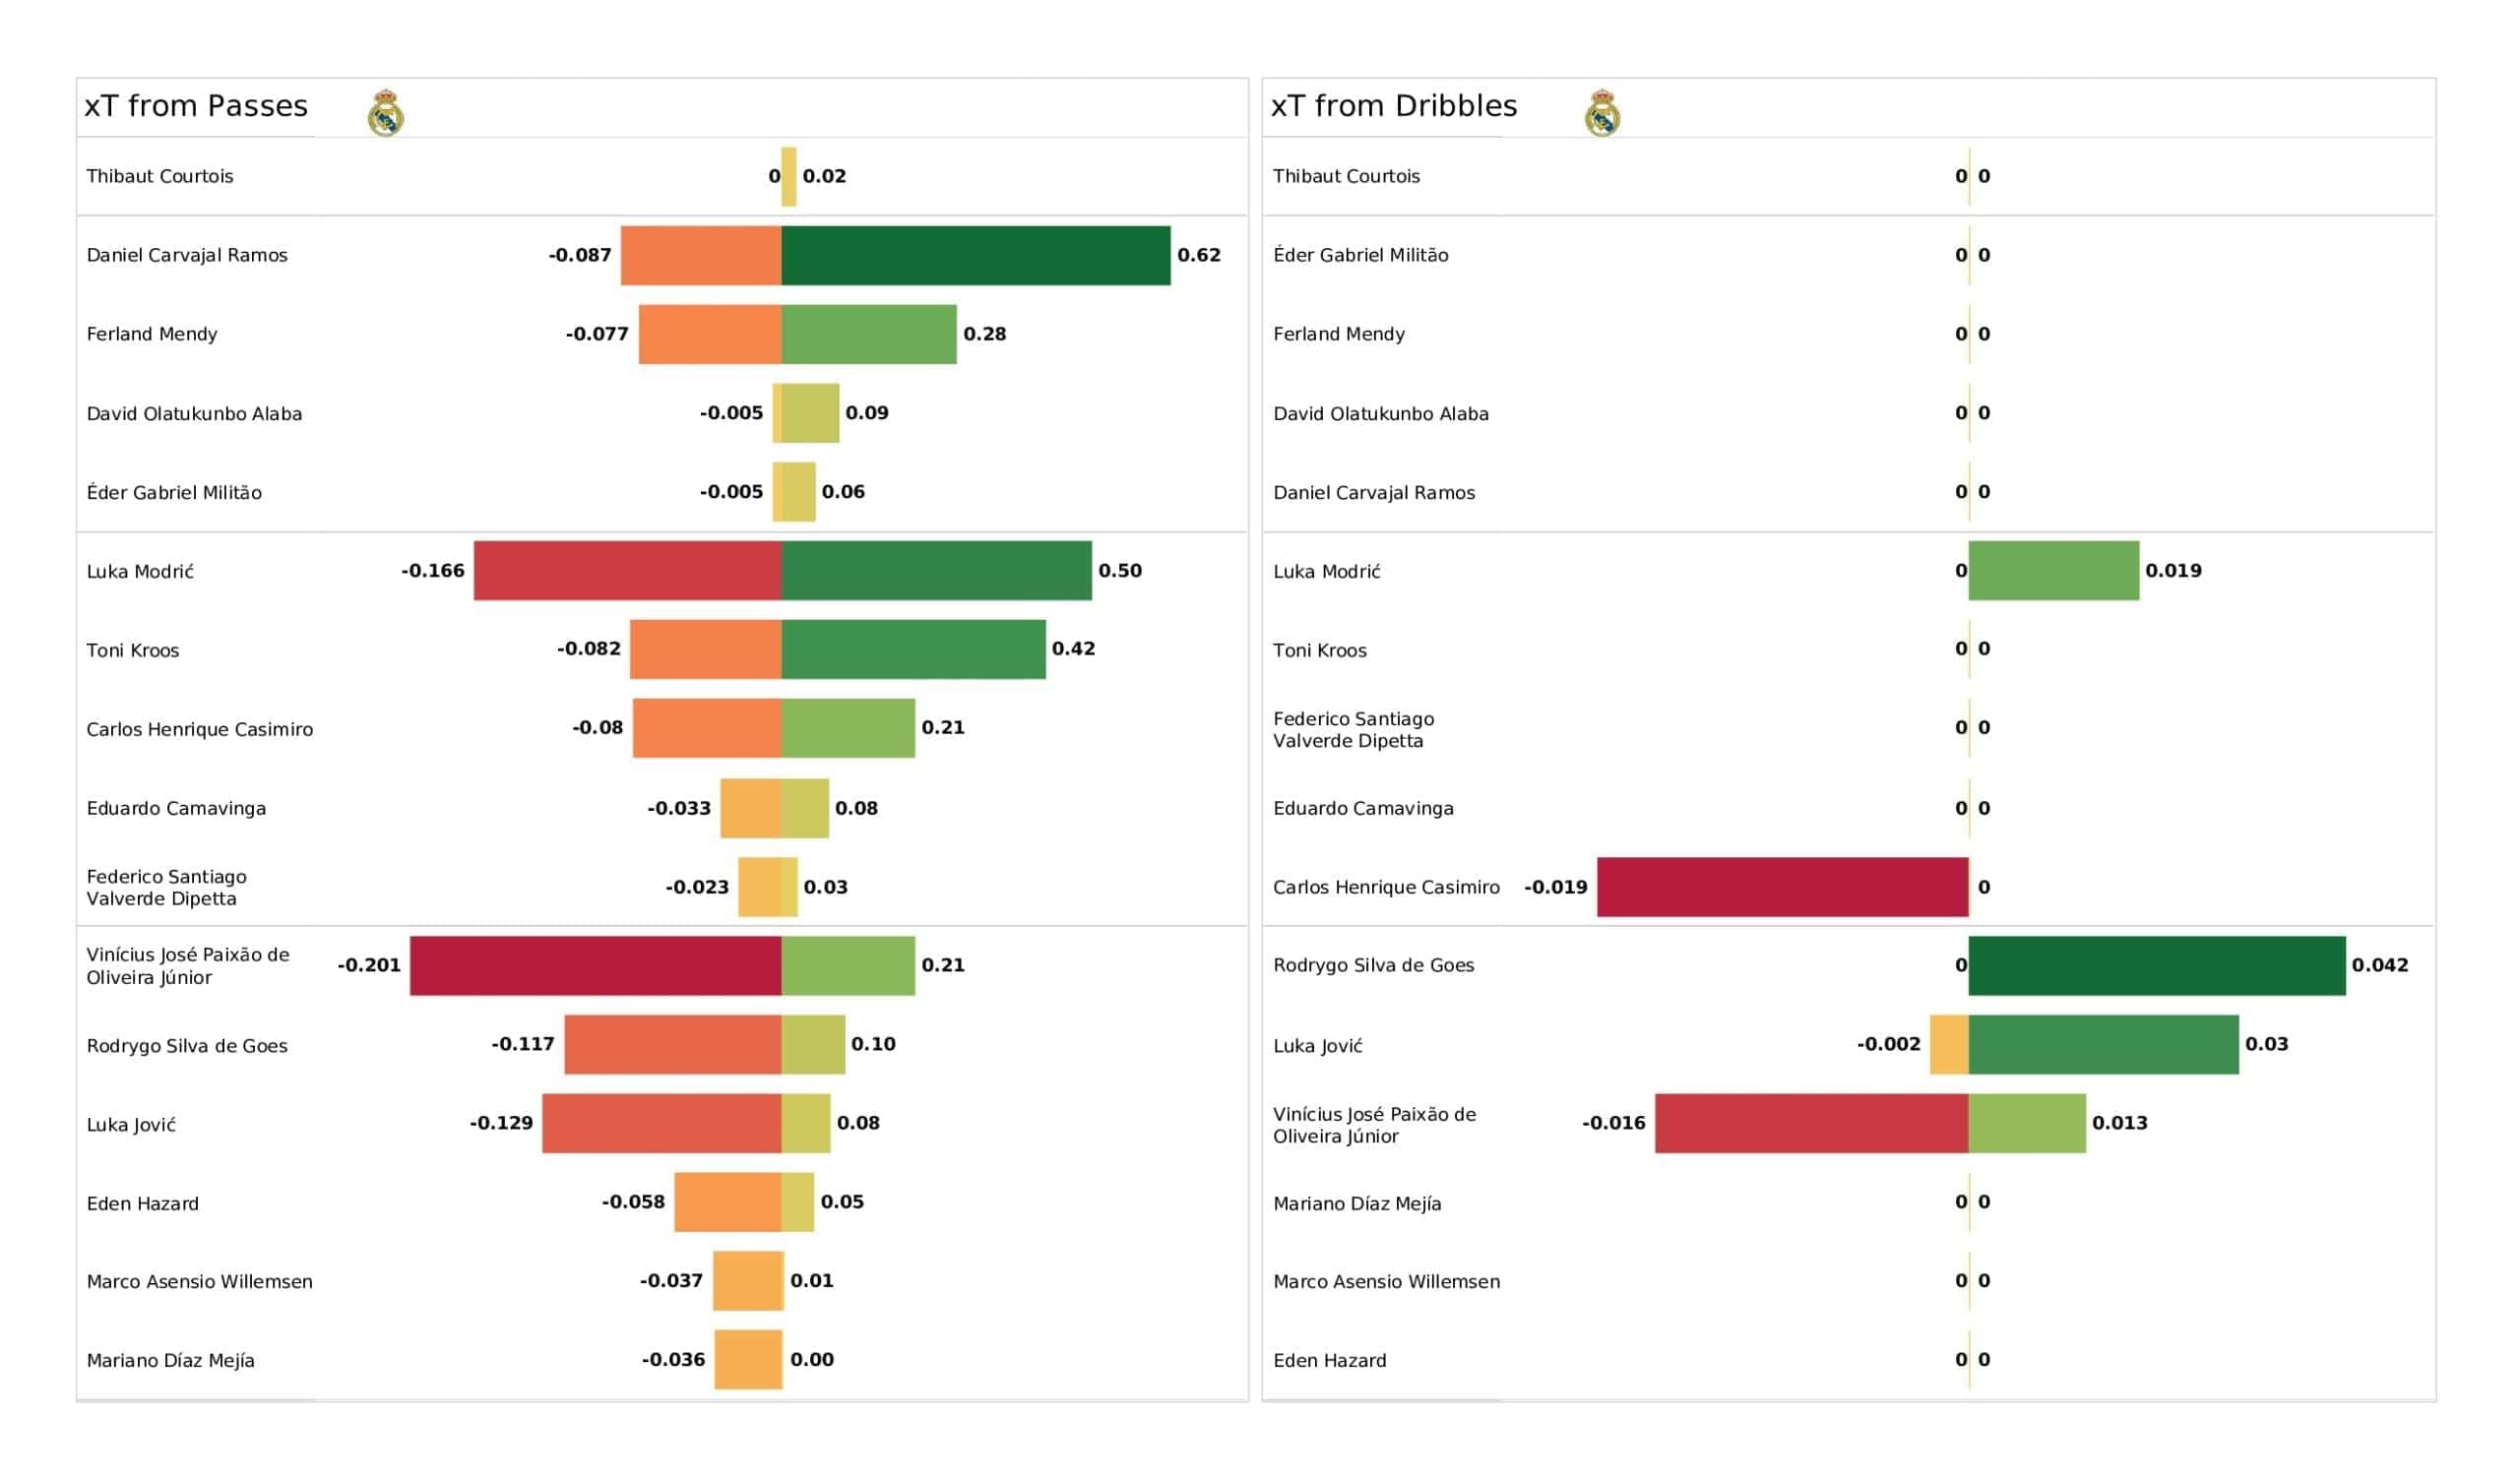Click the Real Madrid crest beside xT from Passes
The height and width of the screenshot is (1480, 2520).
(385, 113)
